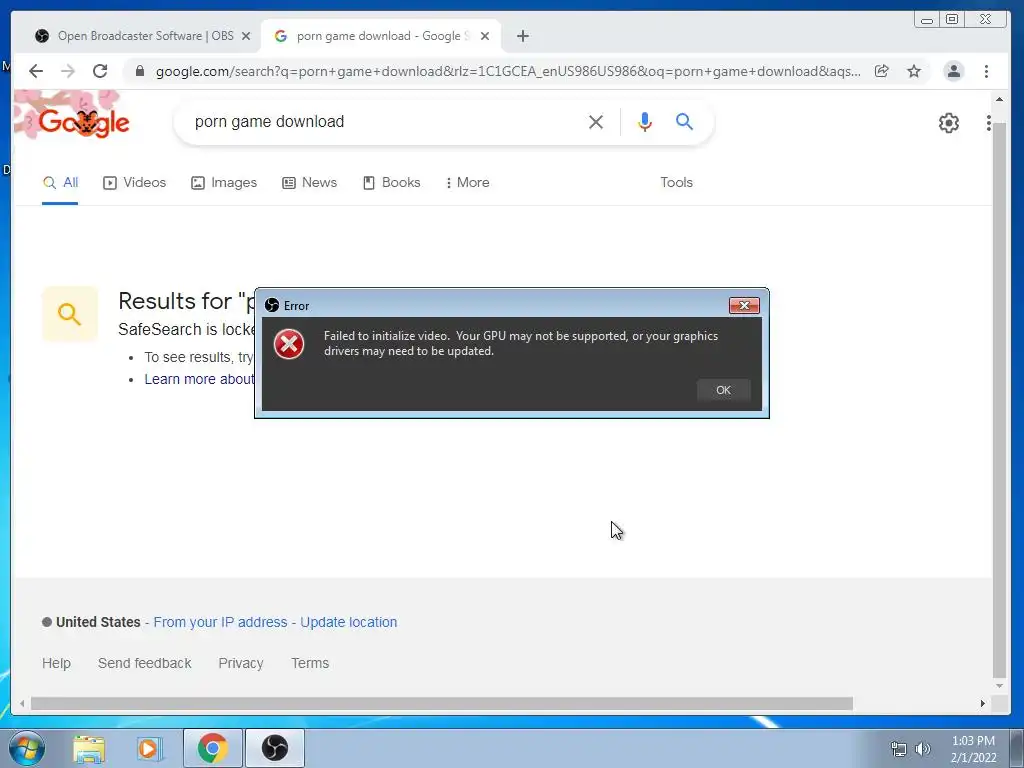Share this page icon in address bar
This screenshot has width=1024, height=768.
[882, 71]
